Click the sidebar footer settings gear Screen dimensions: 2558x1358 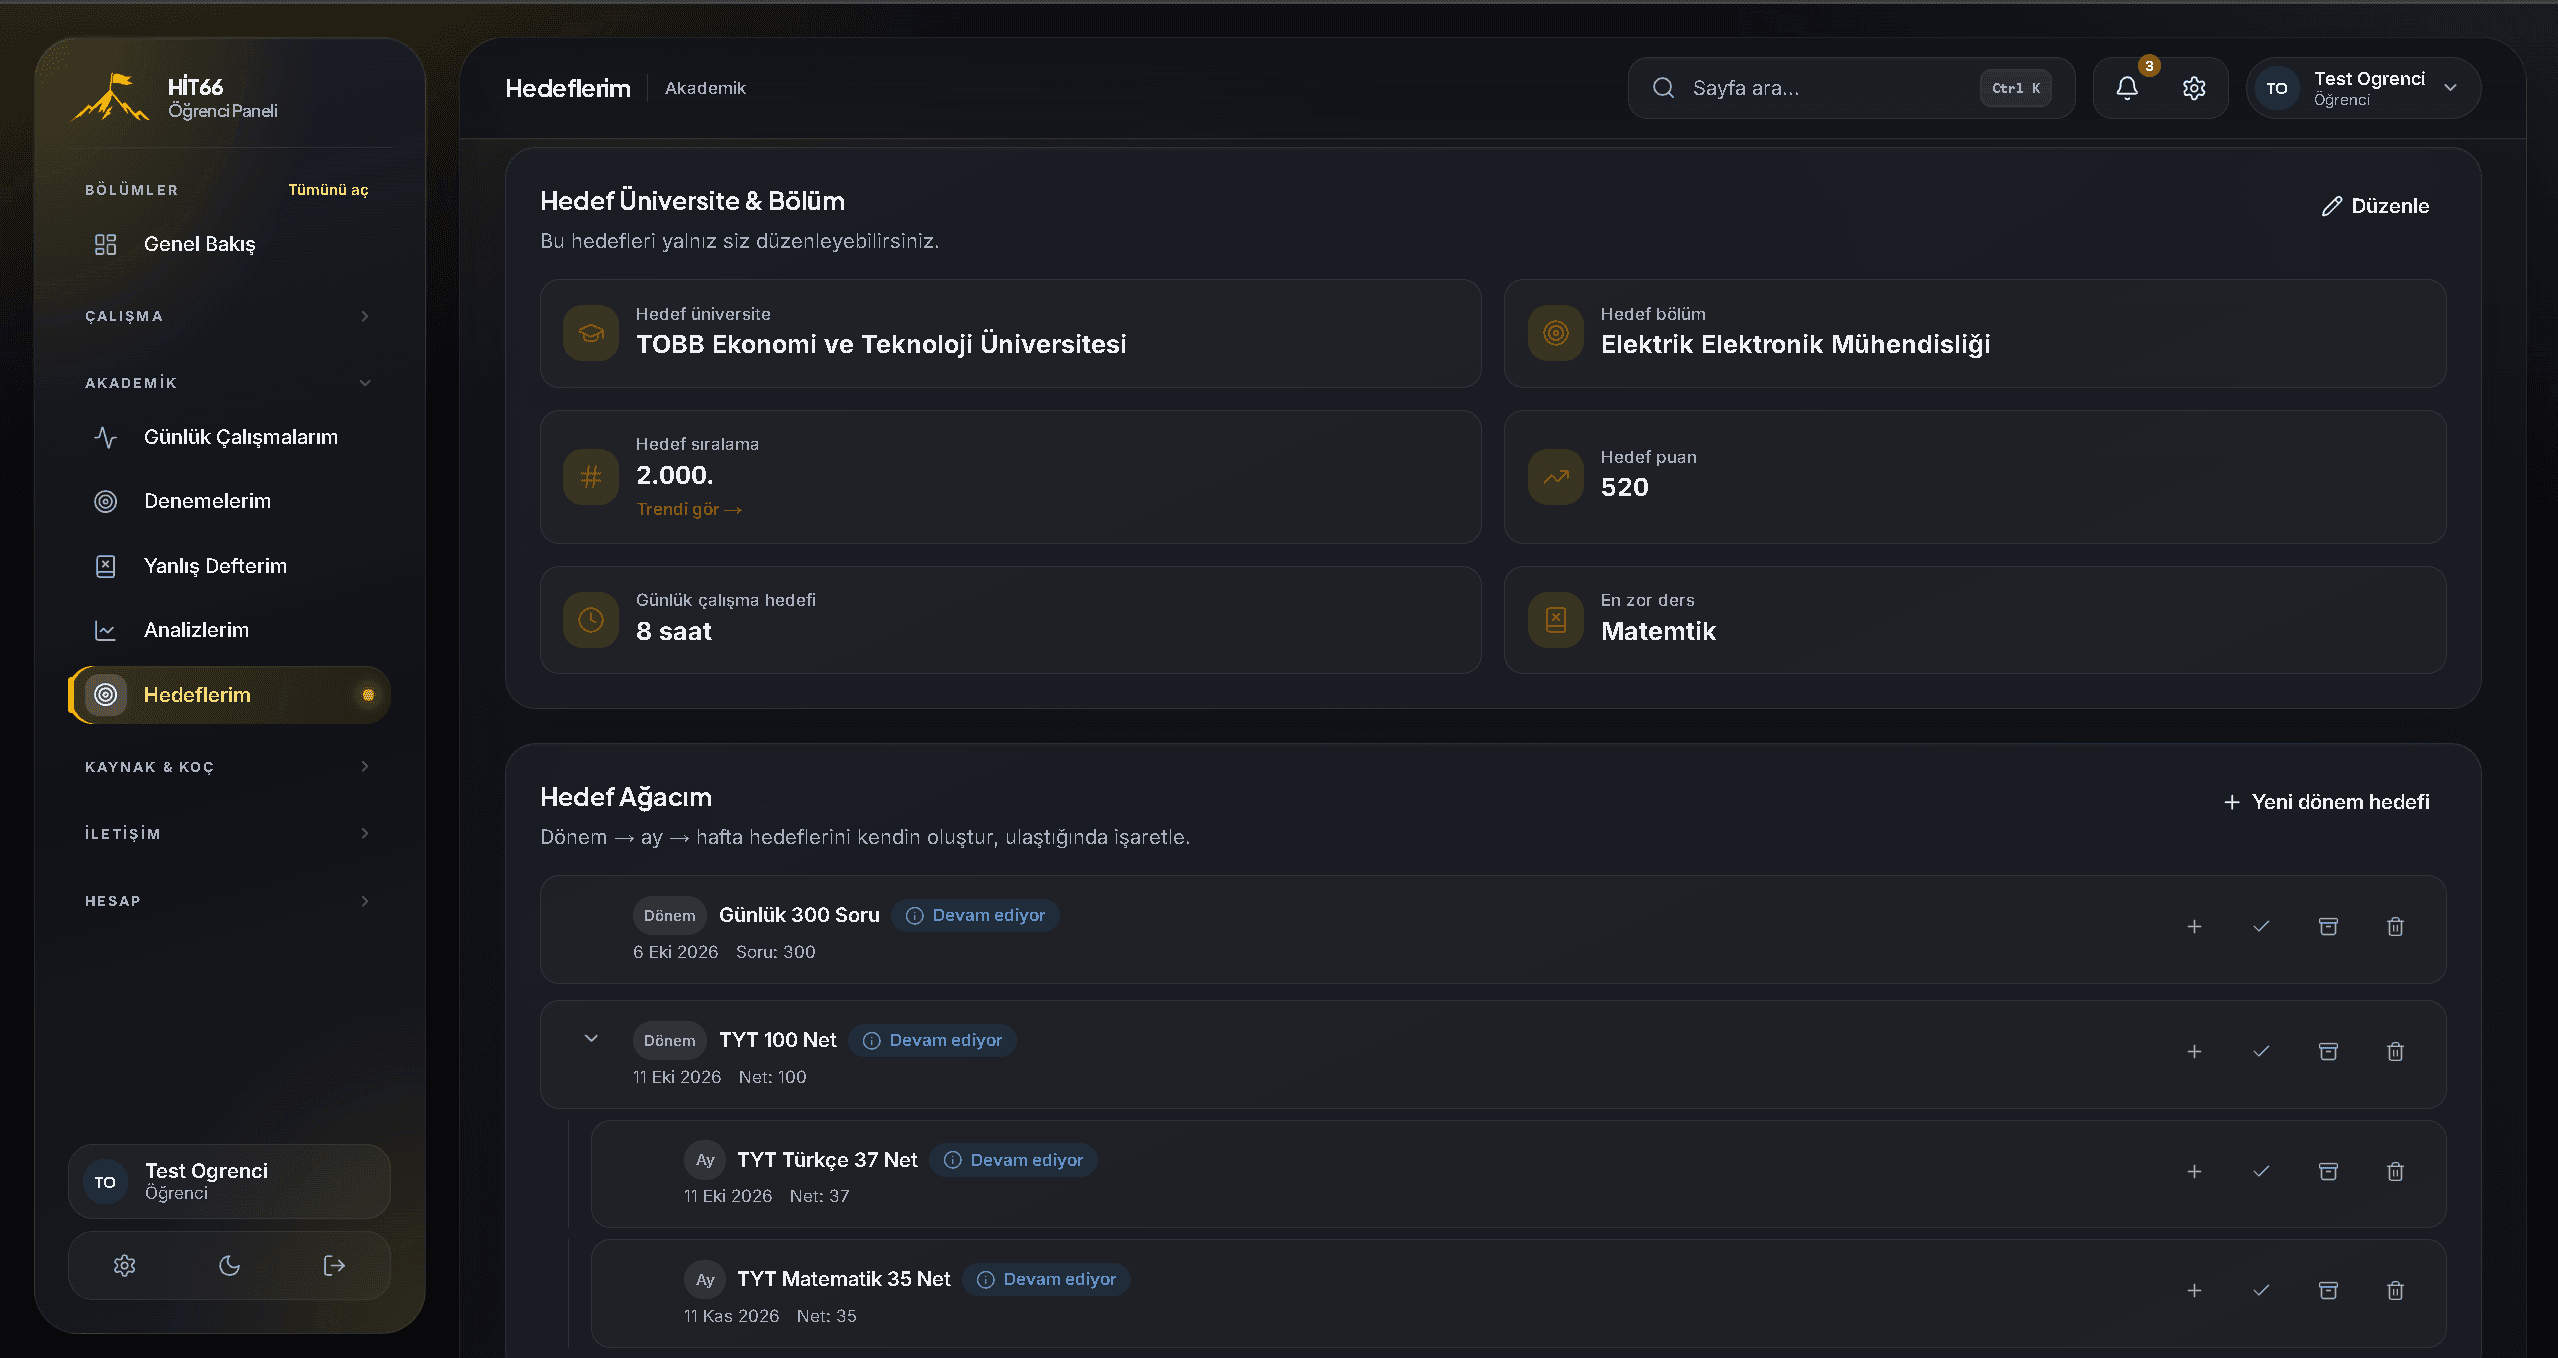pyautogui.click(x=124, y=1265)
